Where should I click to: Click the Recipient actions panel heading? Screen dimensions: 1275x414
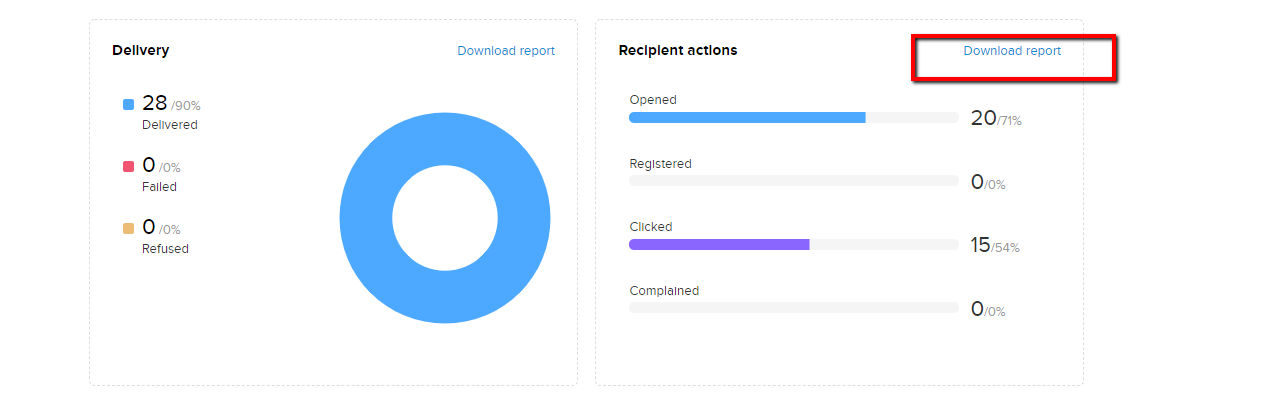(x=678, y=50)
